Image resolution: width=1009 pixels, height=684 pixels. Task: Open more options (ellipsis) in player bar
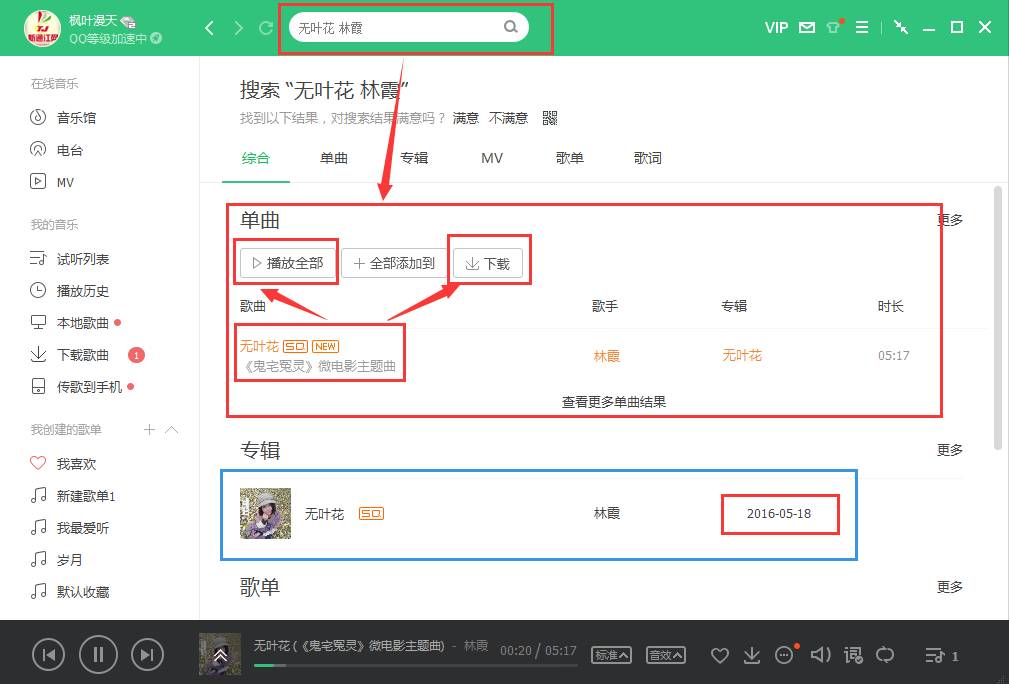[784, 655]
